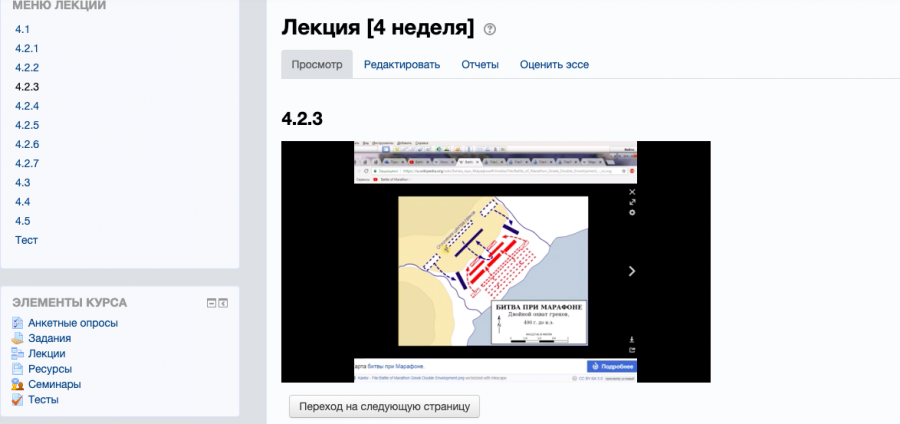Close the image viewer with the X
Viewport: 900px width, 424px height.
[x=632, y=192]
